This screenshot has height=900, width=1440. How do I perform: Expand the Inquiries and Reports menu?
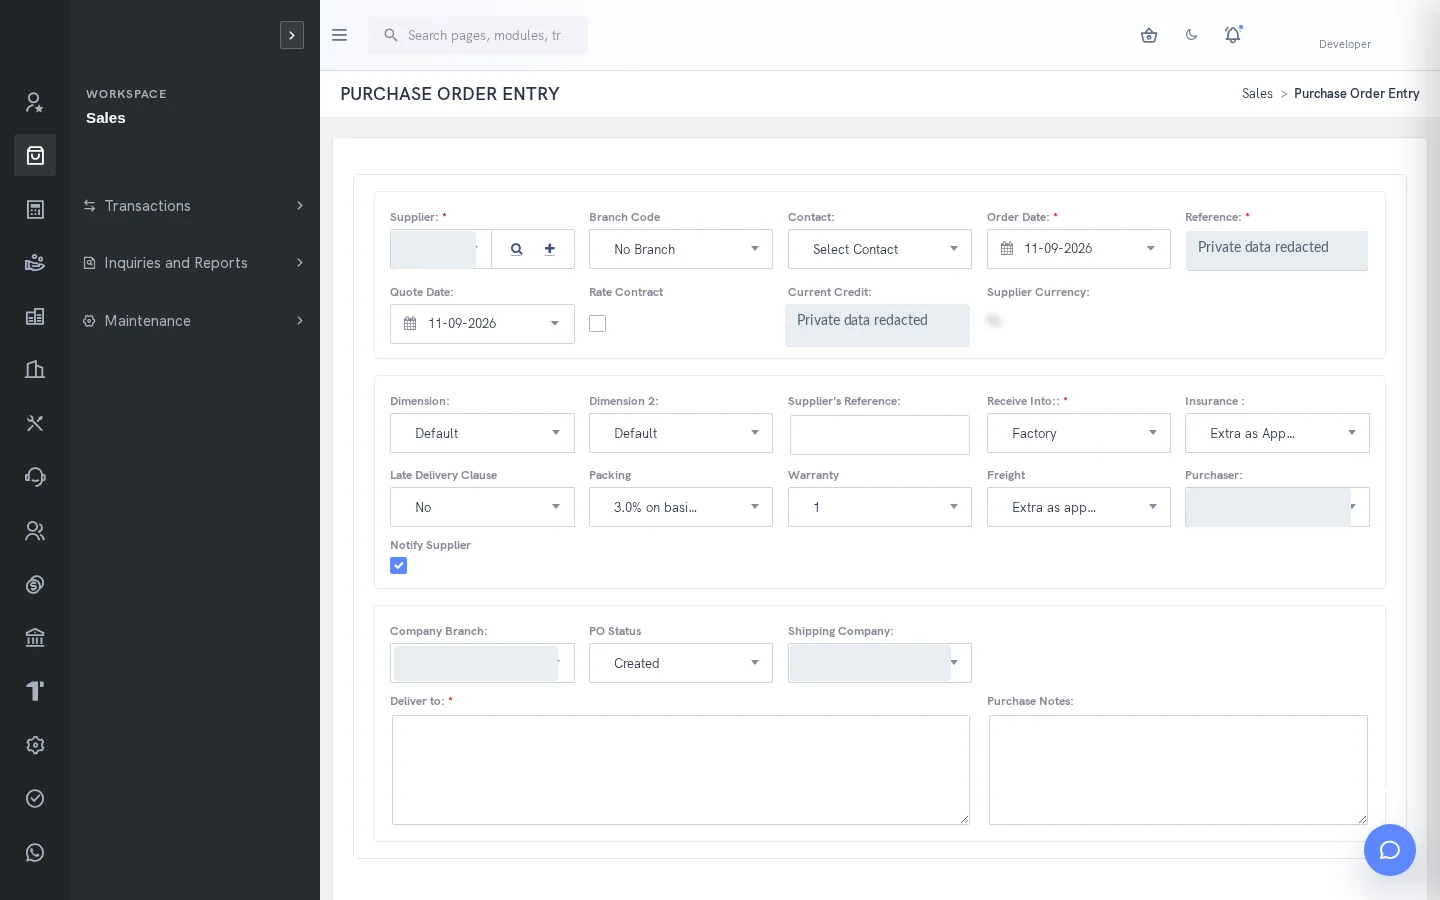[195, 263]
